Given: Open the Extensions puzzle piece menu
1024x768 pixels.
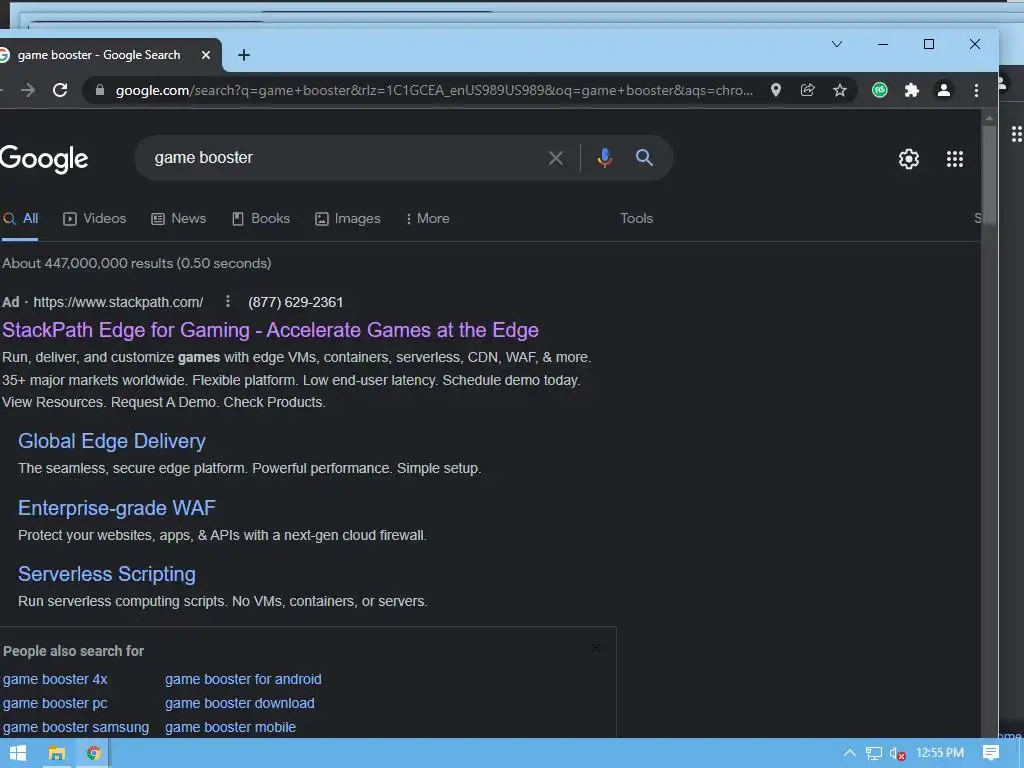Looking at the screenshot, I should (912, 90).
